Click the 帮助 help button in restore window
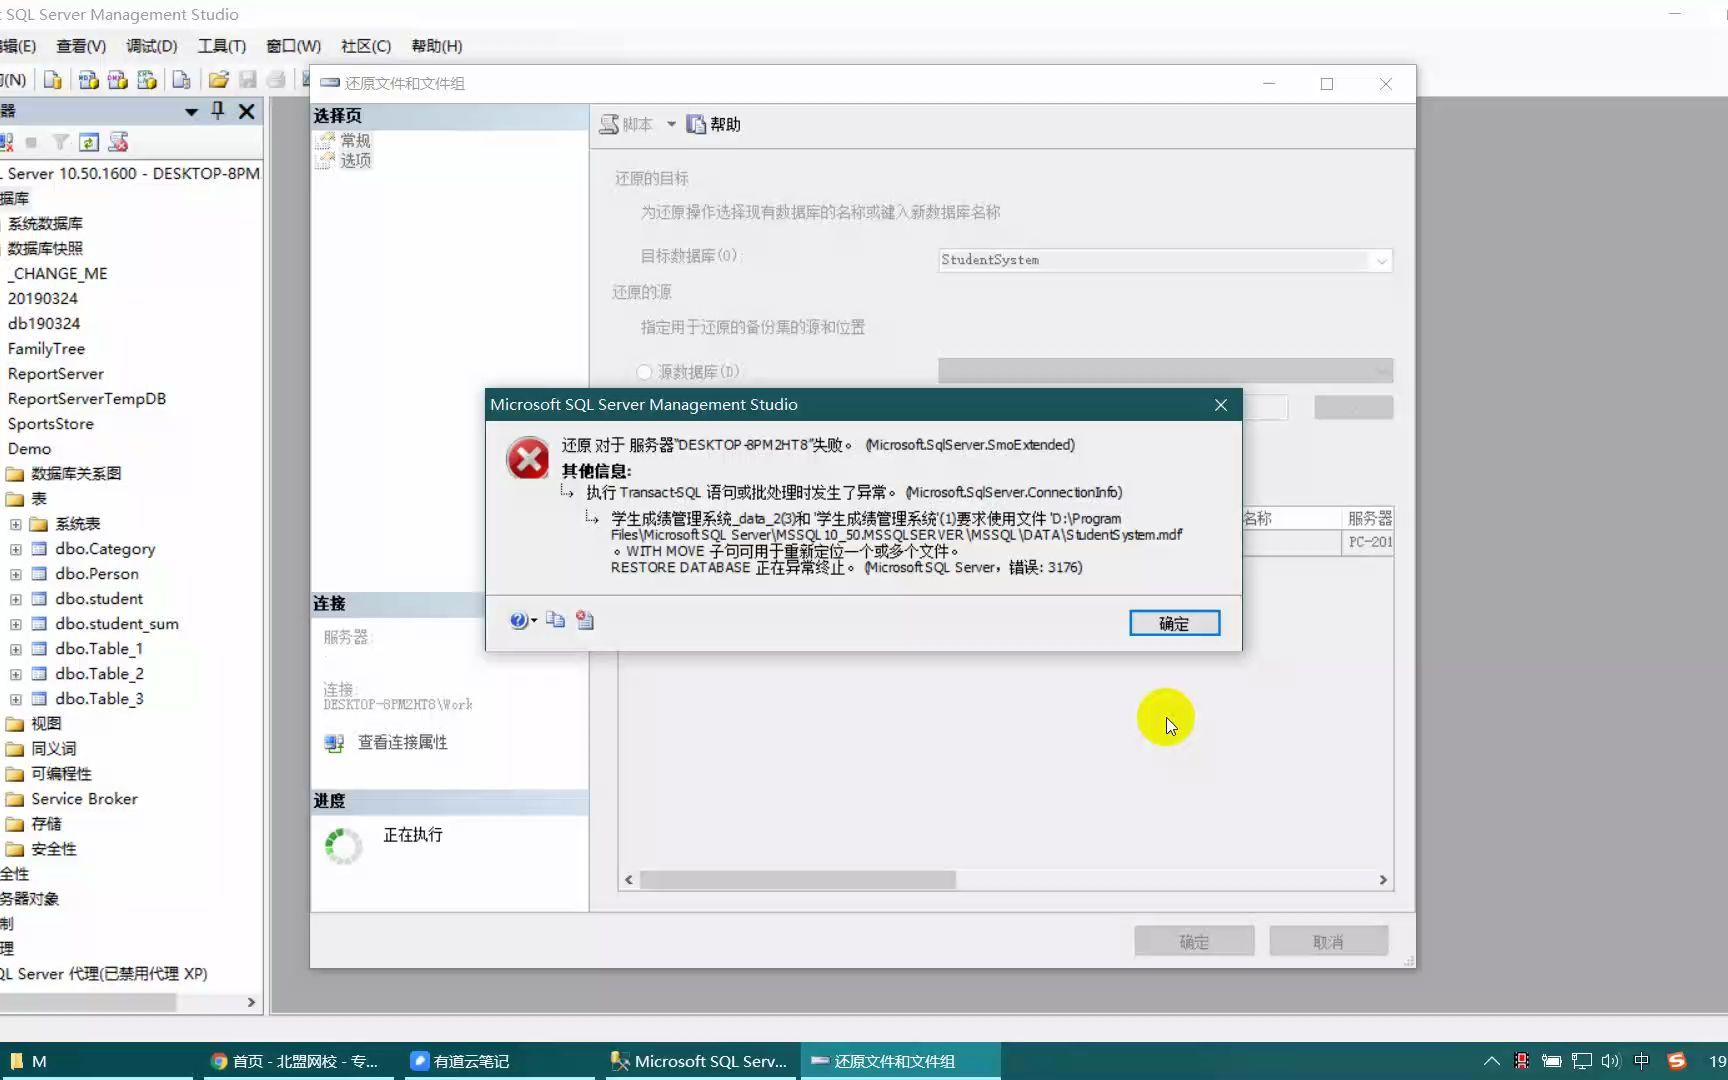The width and height of the screenshot is (1728, 1080). click(x=714, y=124)
